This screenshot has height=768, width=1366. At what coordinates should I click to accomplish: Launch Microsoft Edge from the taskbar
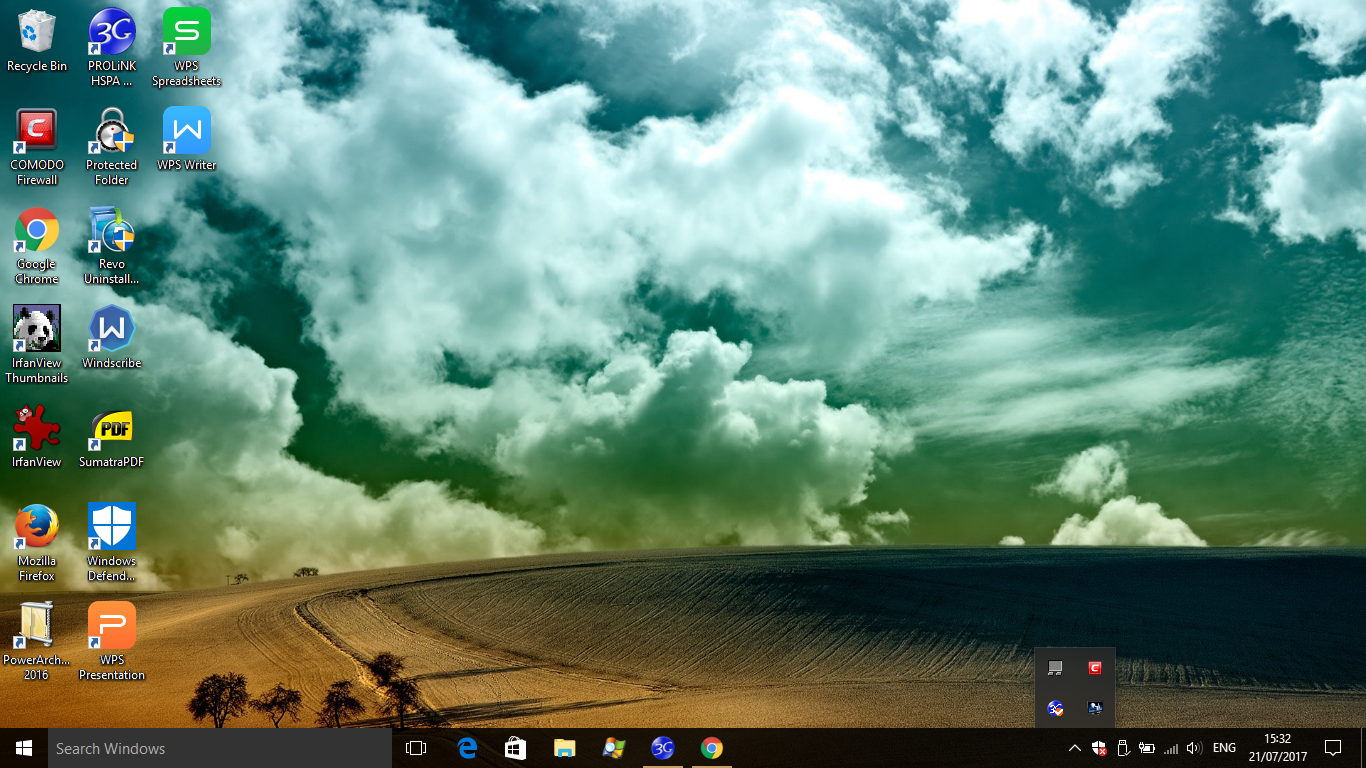[x=466, y=748]
